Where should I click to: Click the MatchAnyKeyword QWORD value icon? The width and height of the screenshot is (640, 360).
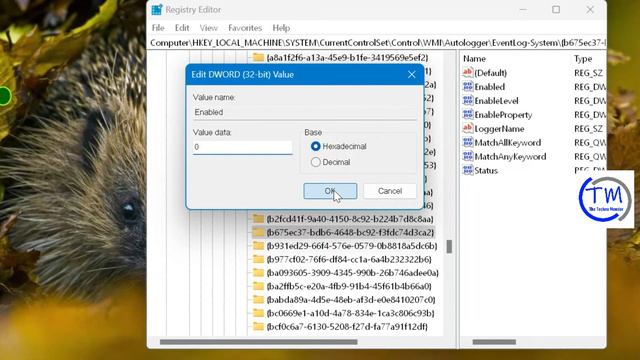tap(467, 156)
